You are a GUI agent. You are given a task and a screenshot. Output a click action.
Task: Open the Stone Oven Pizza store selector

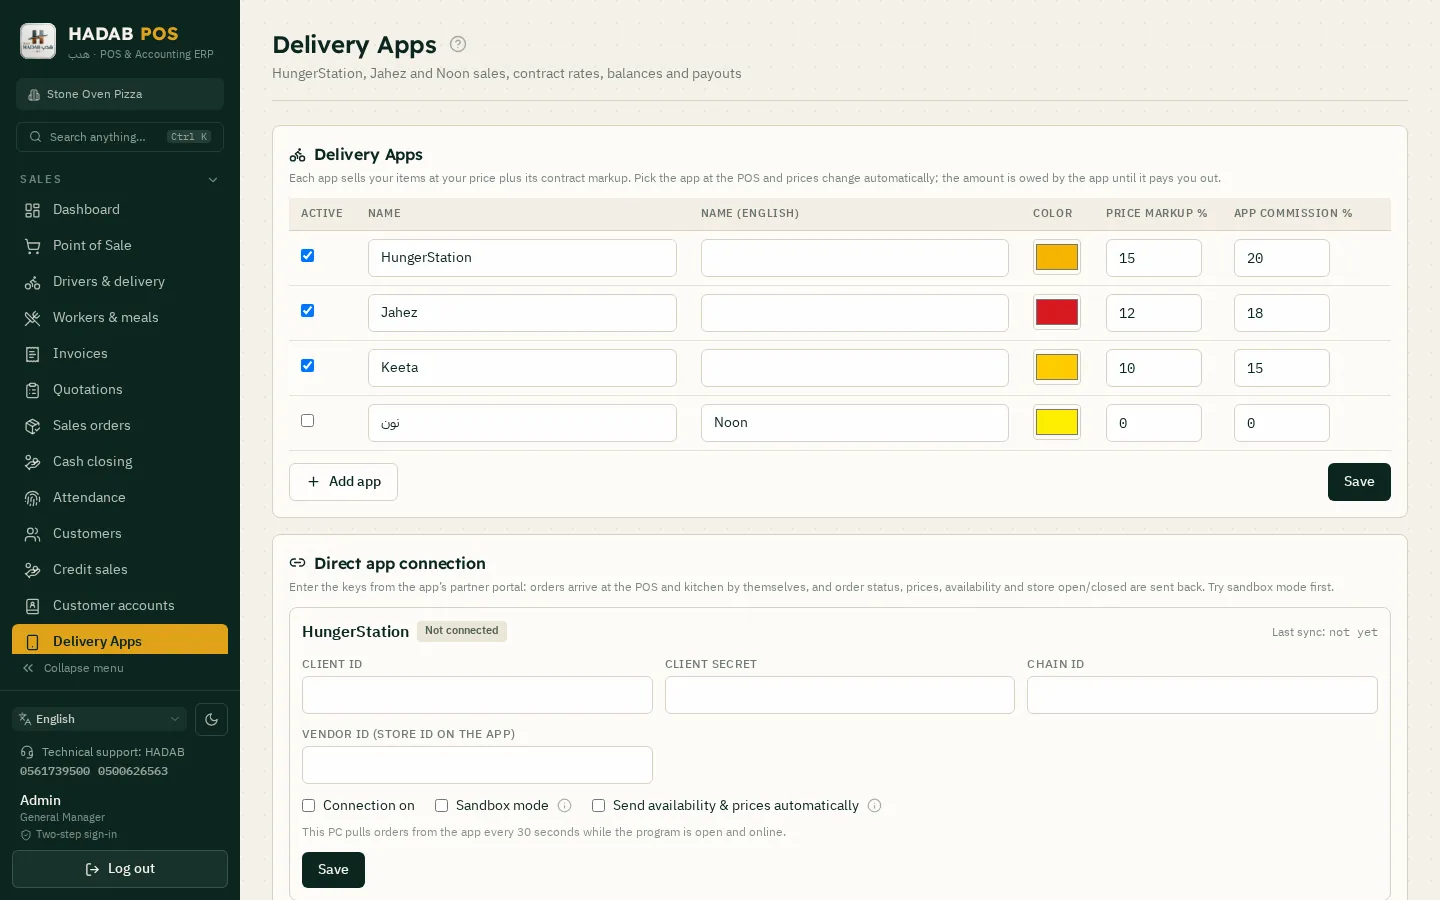click(120, 94)
